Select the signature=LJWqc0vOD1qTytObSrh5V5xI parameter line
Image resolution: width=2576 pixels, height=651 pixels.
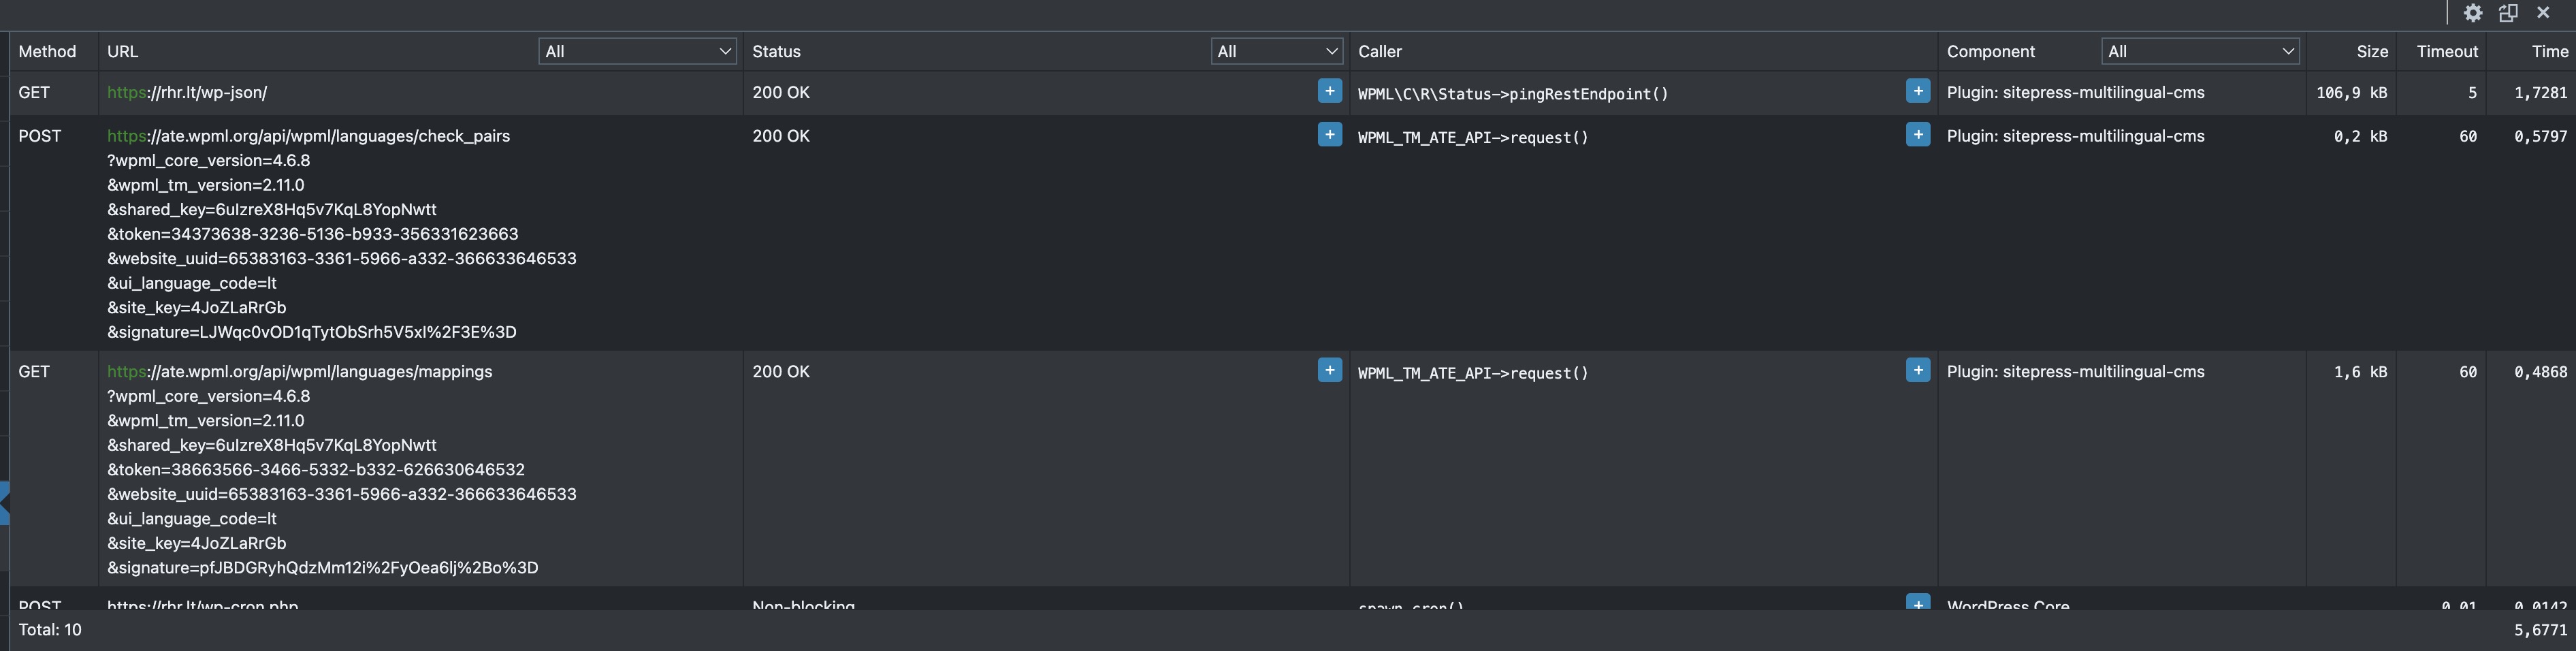(x=312, y=332)
